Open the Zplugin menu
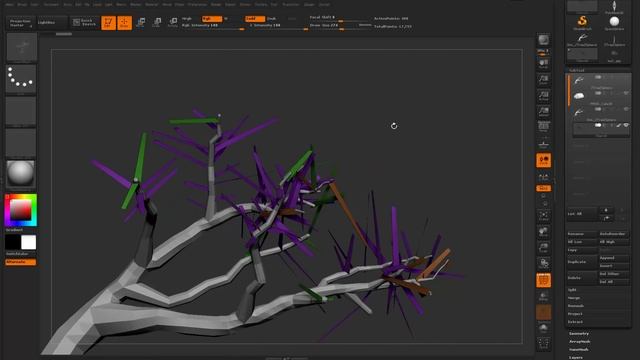Screen dimensions: 640x360 pos(309,4)
